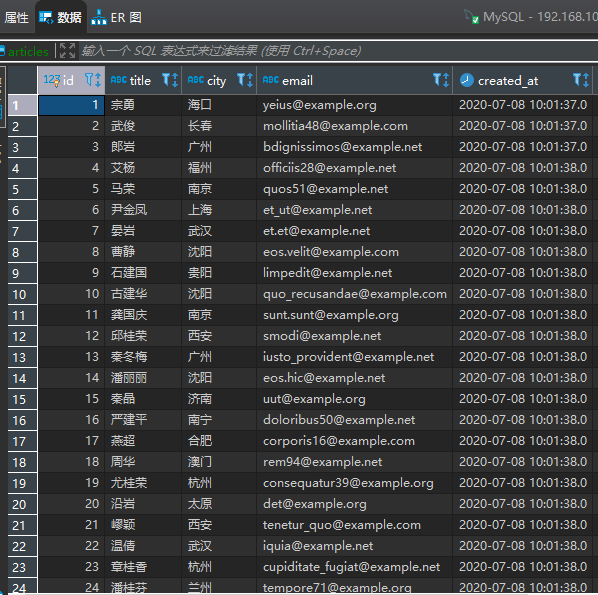Switch to the 属性 tab

point(16,18)
